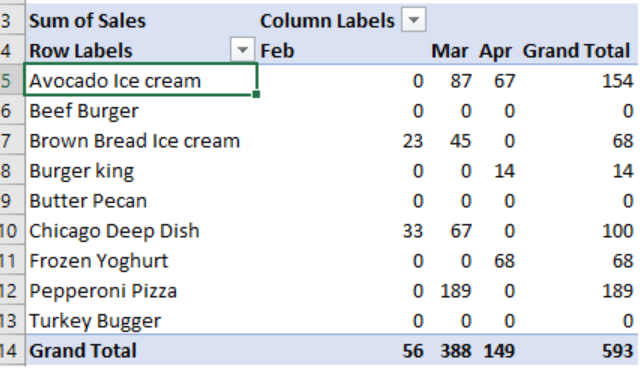Screen dimensions: 642x369
Task: Select the Mar column header
Action: click(x=450, y=51)
